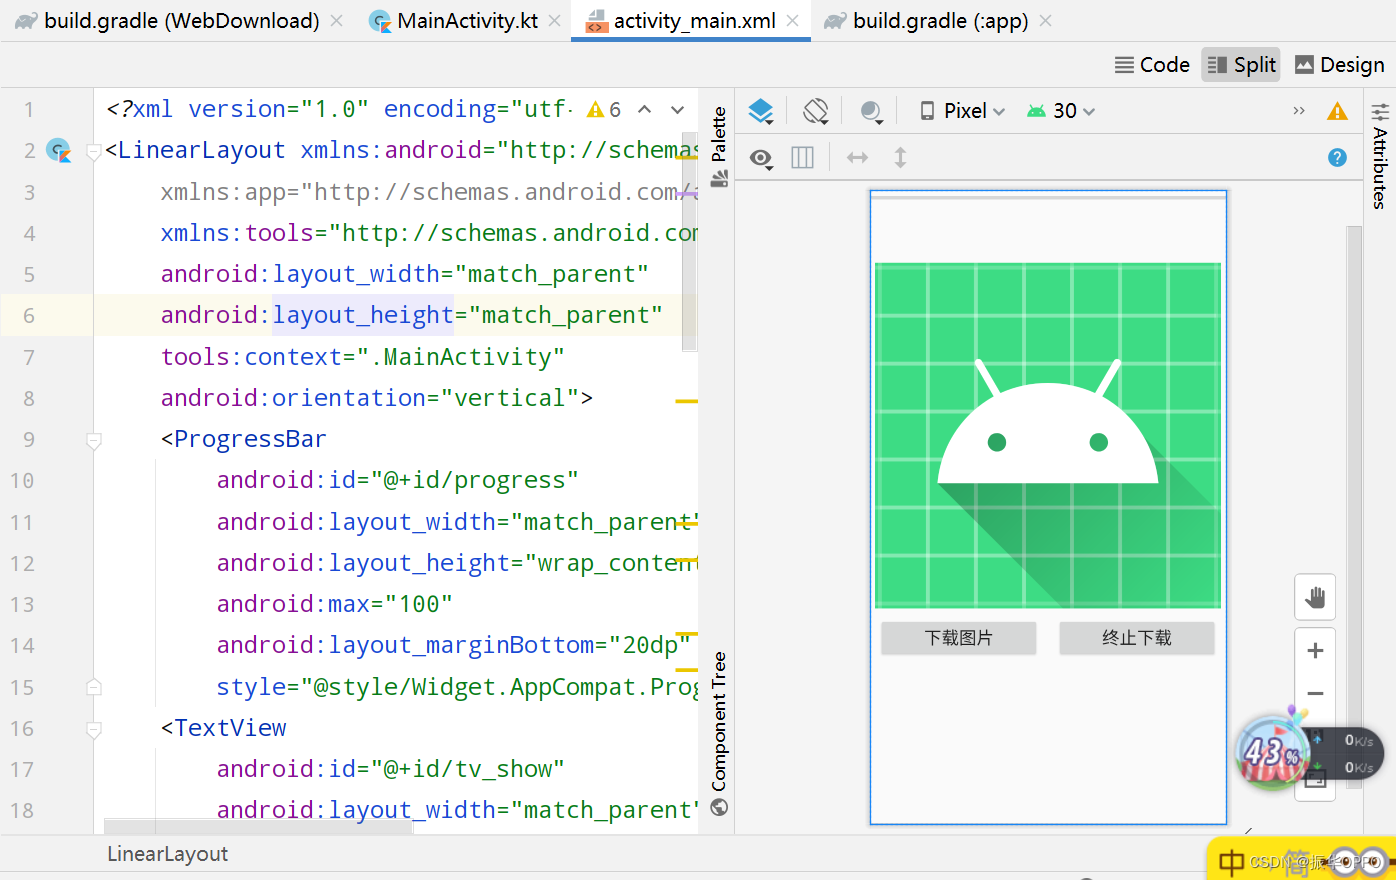
Task: Click line number 7 in the gutter
Action: (28, 358)
